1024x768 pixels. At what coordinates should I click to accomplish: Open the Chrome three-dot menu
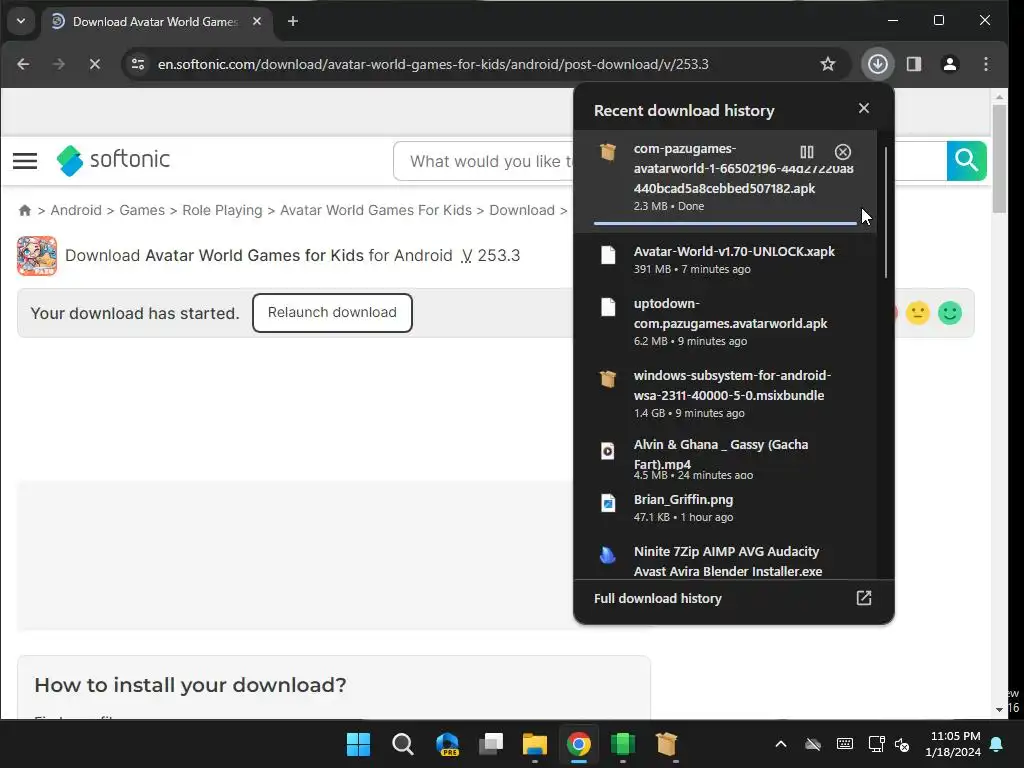[x=985, y=64]
